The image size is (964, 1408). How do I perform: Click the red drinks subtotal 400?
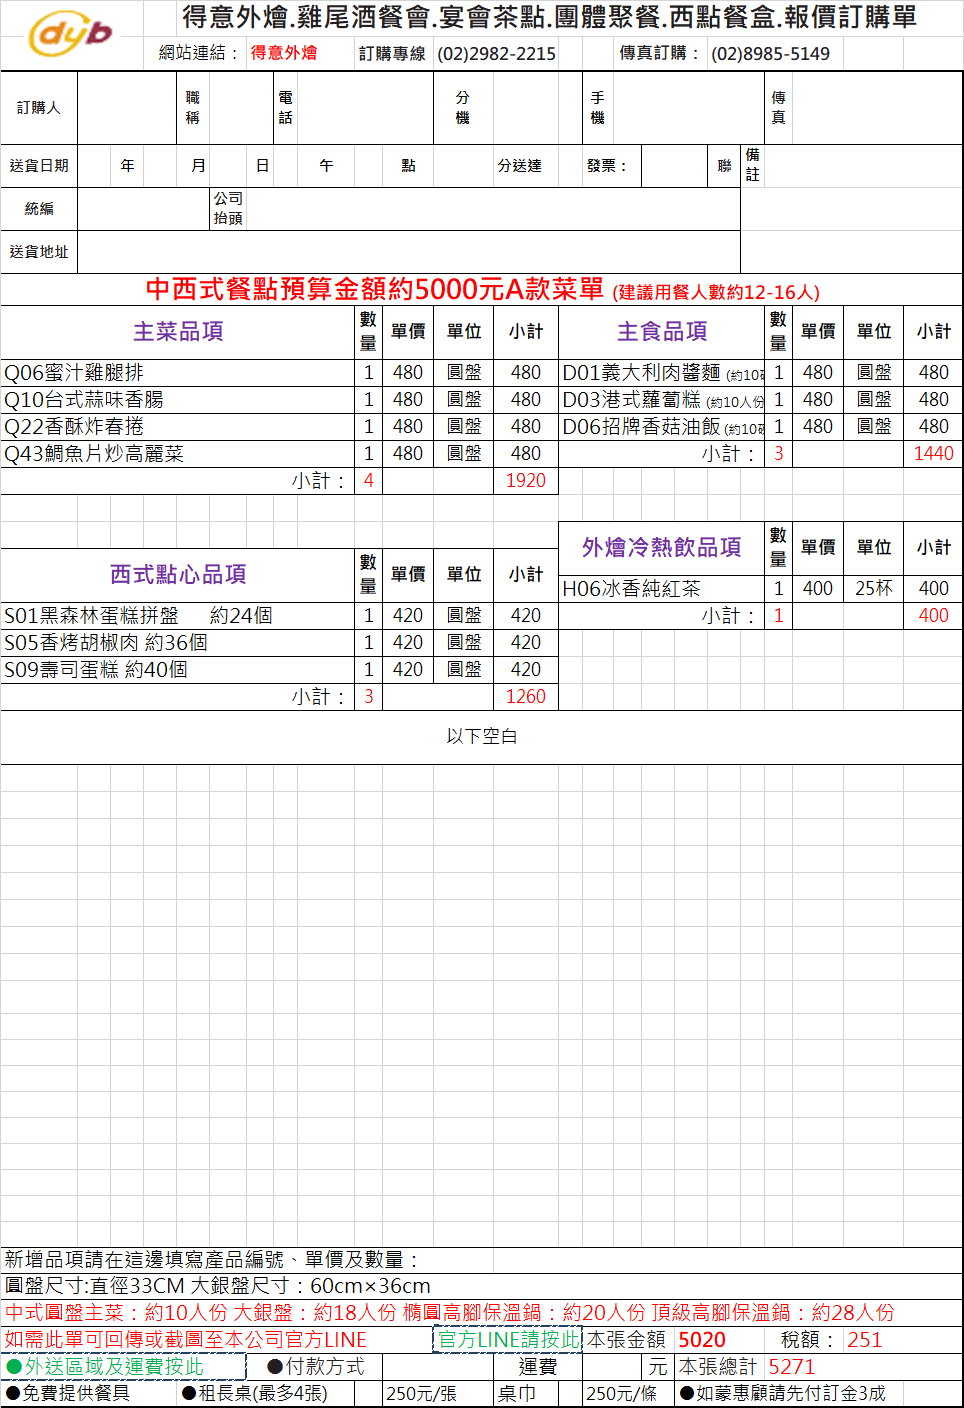click(933, 616)
